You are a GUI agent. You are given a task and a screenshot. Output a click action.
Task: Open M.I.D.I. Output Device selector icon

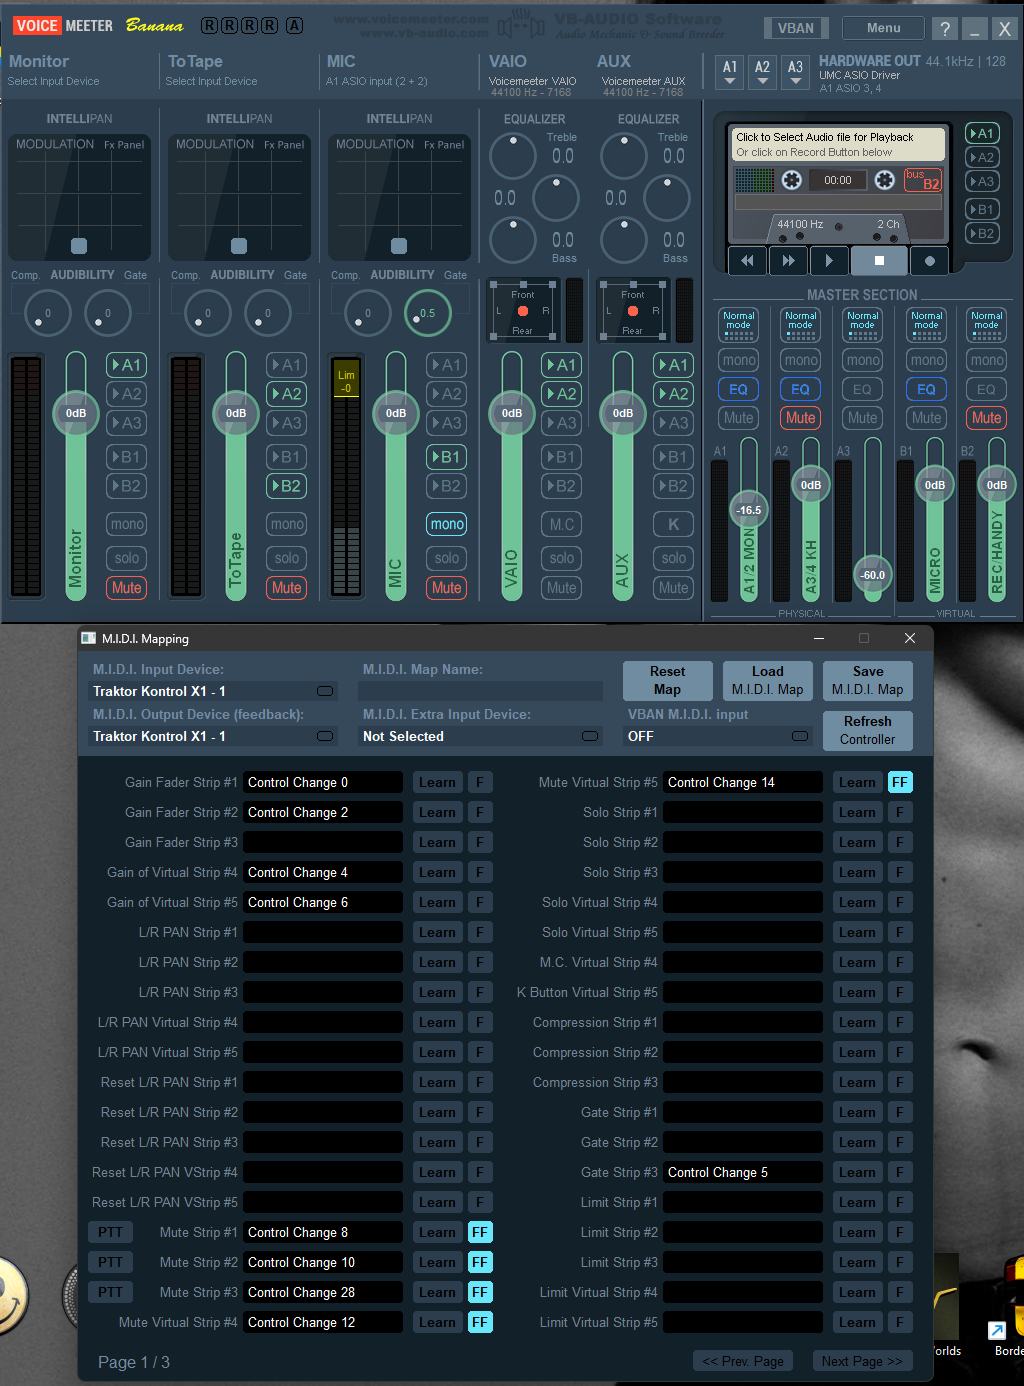click(x=325, y=736)
